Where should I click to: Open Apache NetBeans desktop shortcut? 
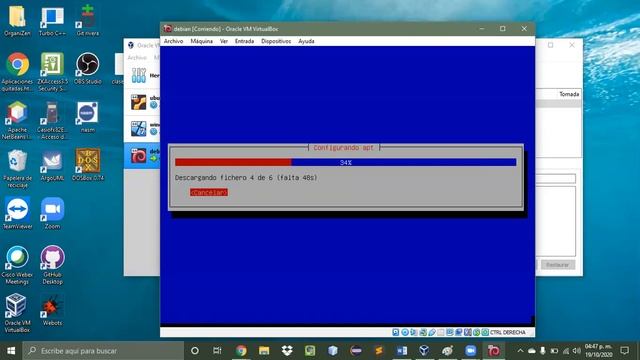tap(17, 120)
